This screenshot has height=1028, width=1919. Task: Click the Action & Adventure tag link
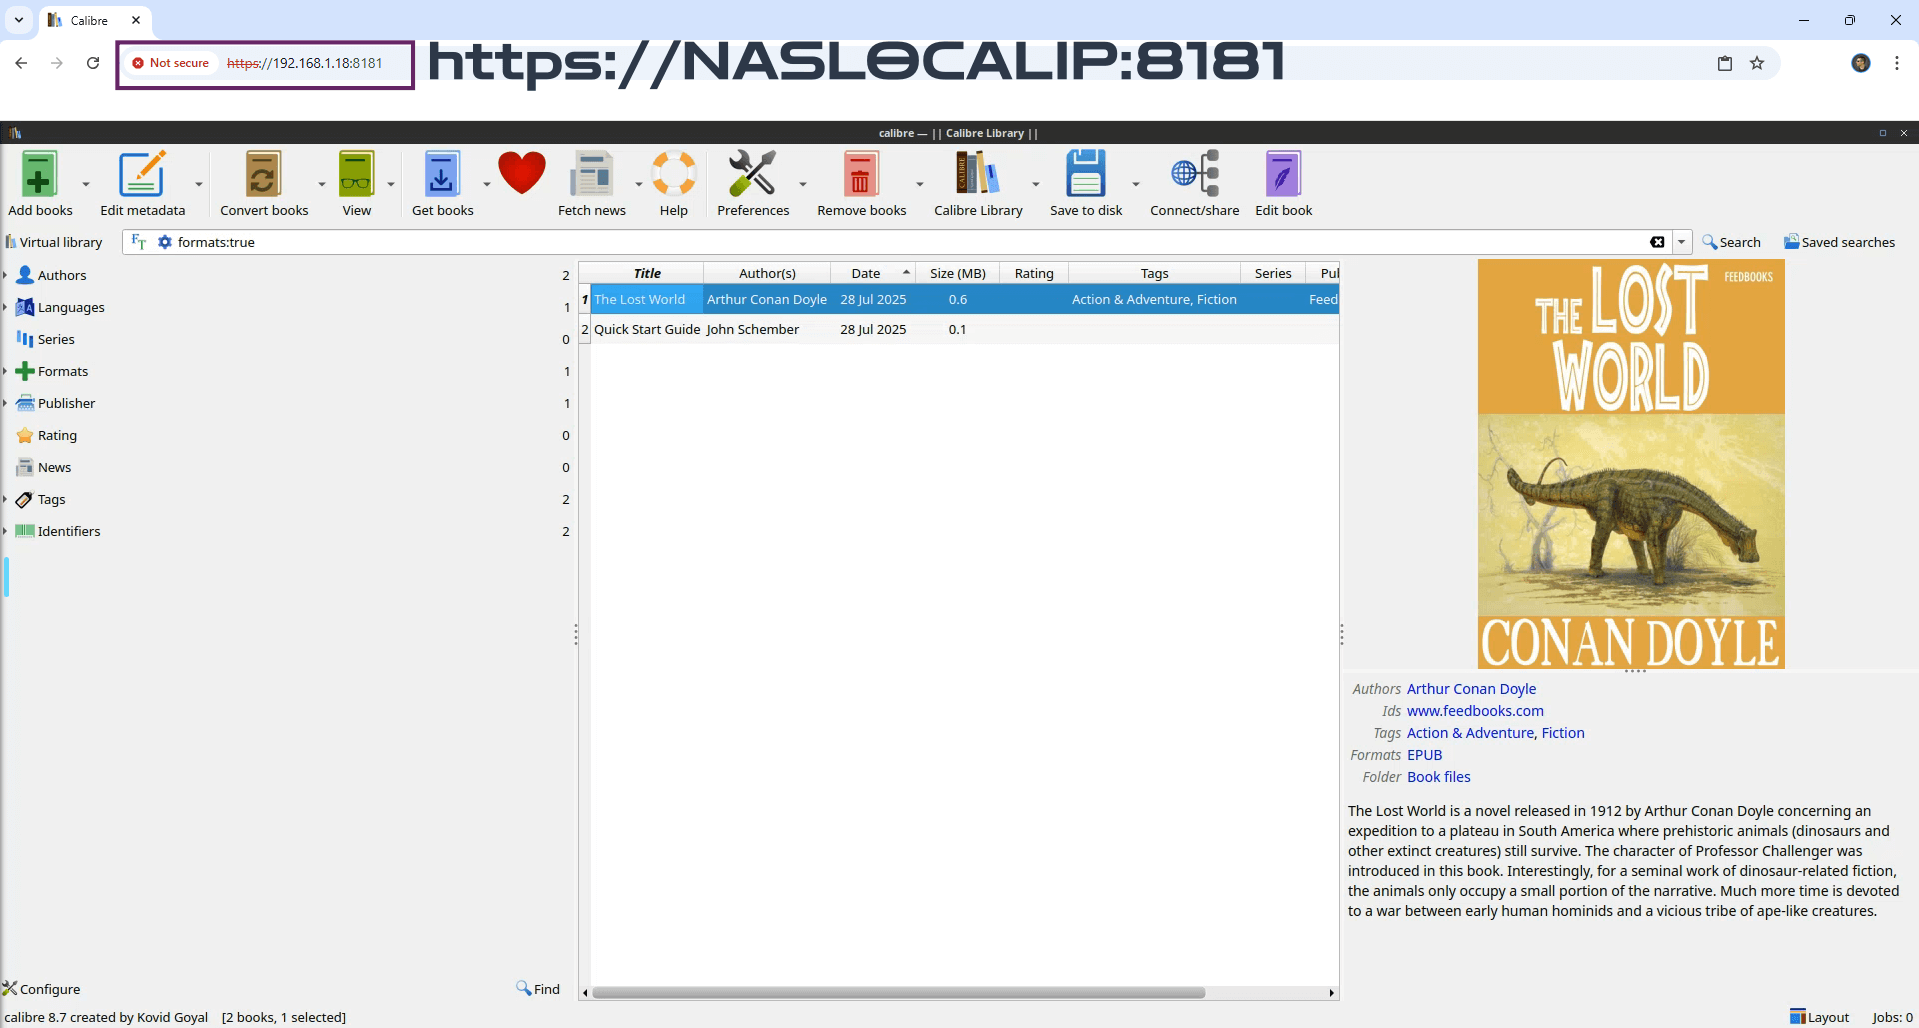1470,733
